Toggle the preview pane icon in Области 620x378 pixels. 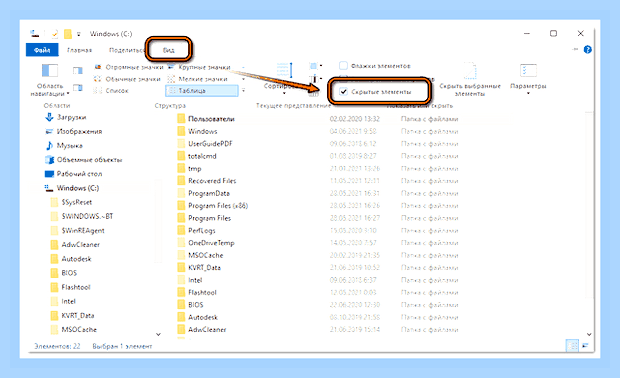(x=78, y=71)
